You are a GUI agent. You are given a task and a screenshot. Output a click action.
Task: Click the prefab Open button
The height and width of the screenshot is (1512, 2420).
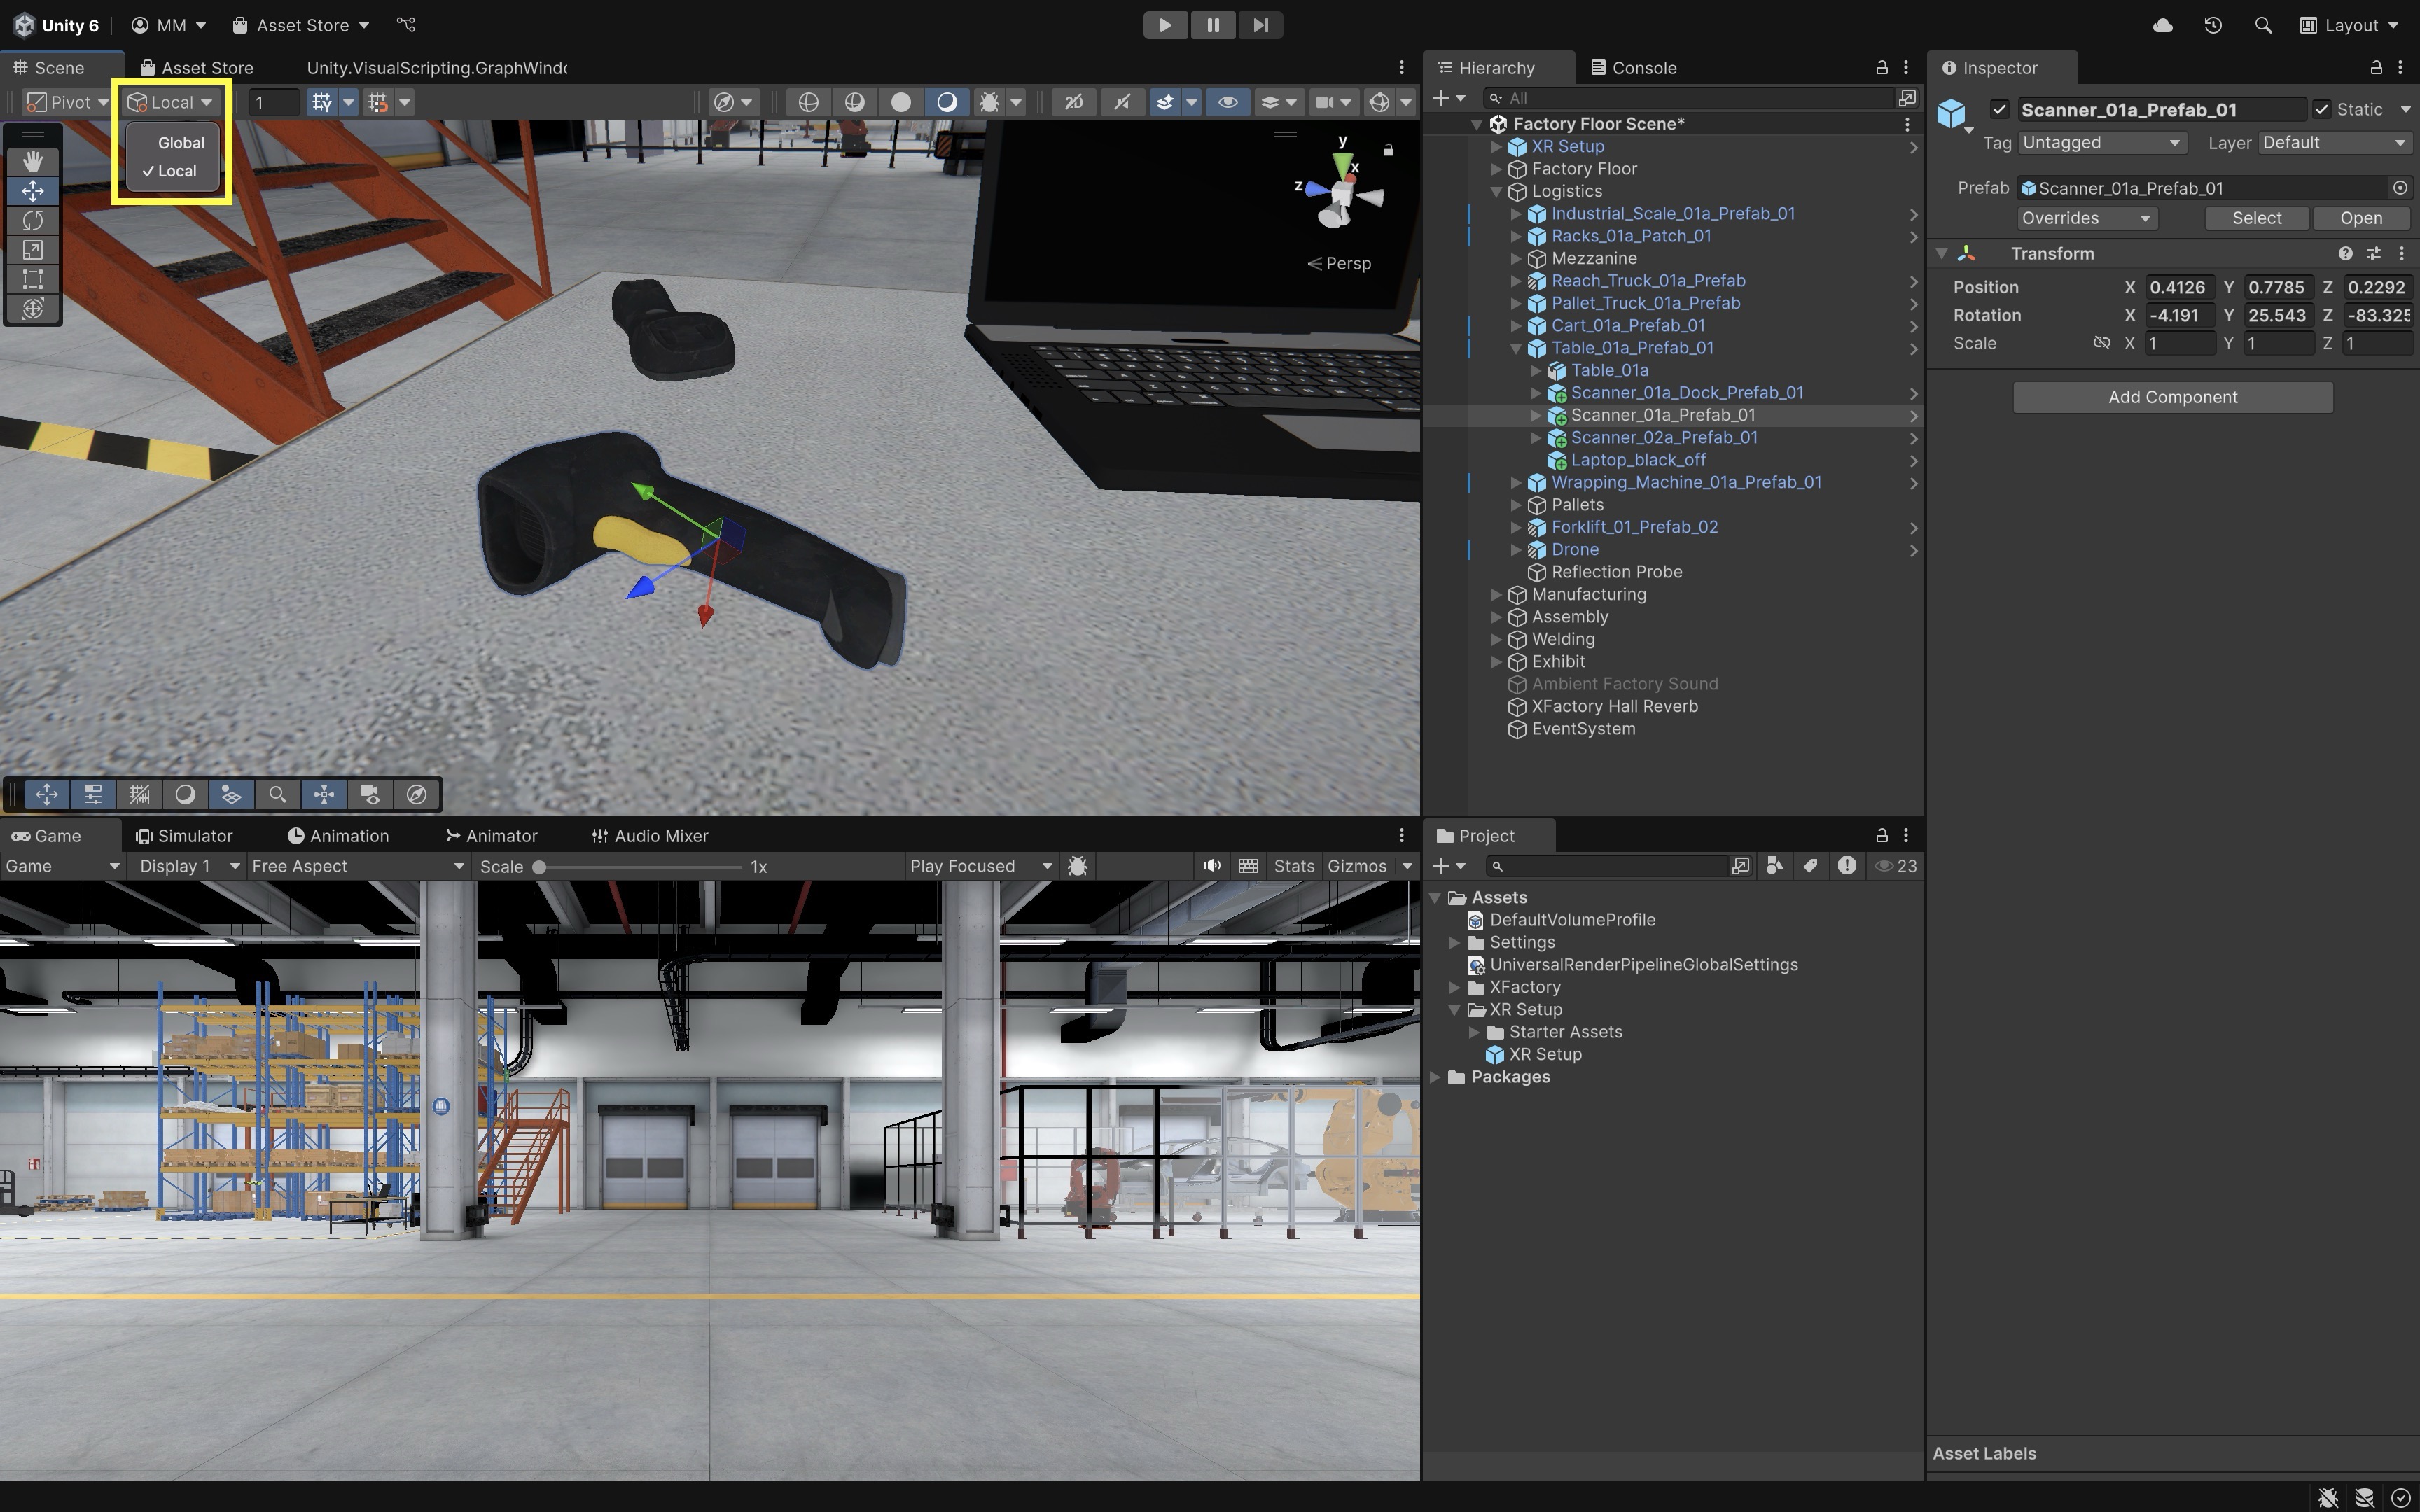click(2360, 218)
